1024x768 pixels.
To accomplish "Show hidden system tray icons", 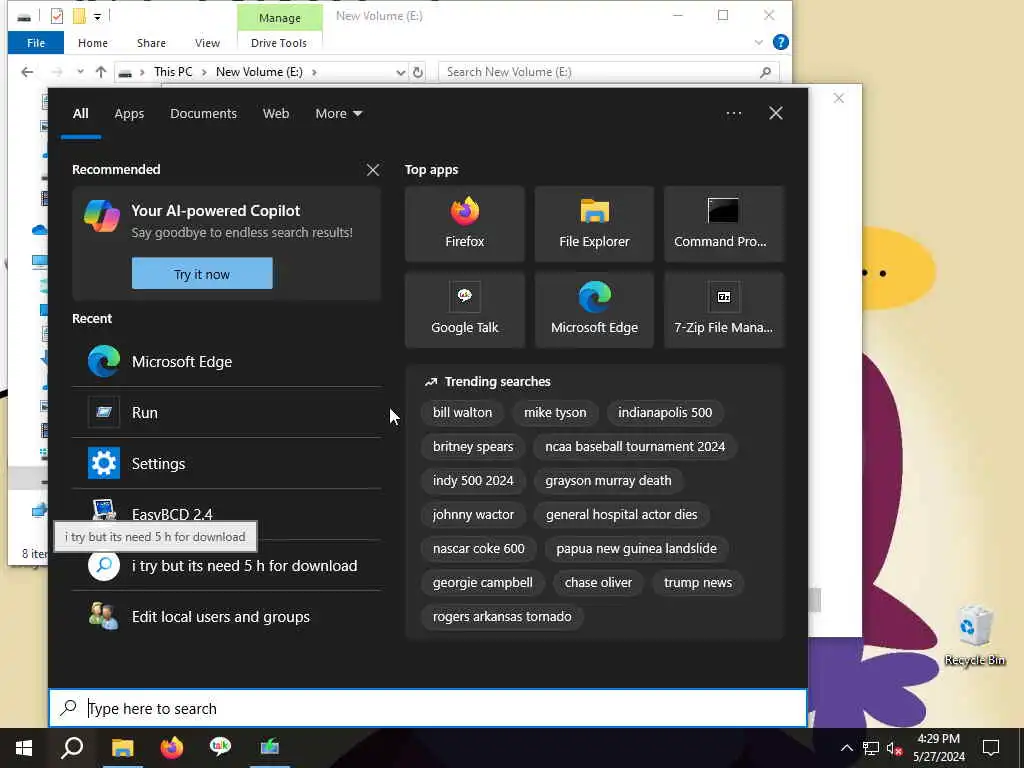I will pyautogui.click(x=846, y=748).
